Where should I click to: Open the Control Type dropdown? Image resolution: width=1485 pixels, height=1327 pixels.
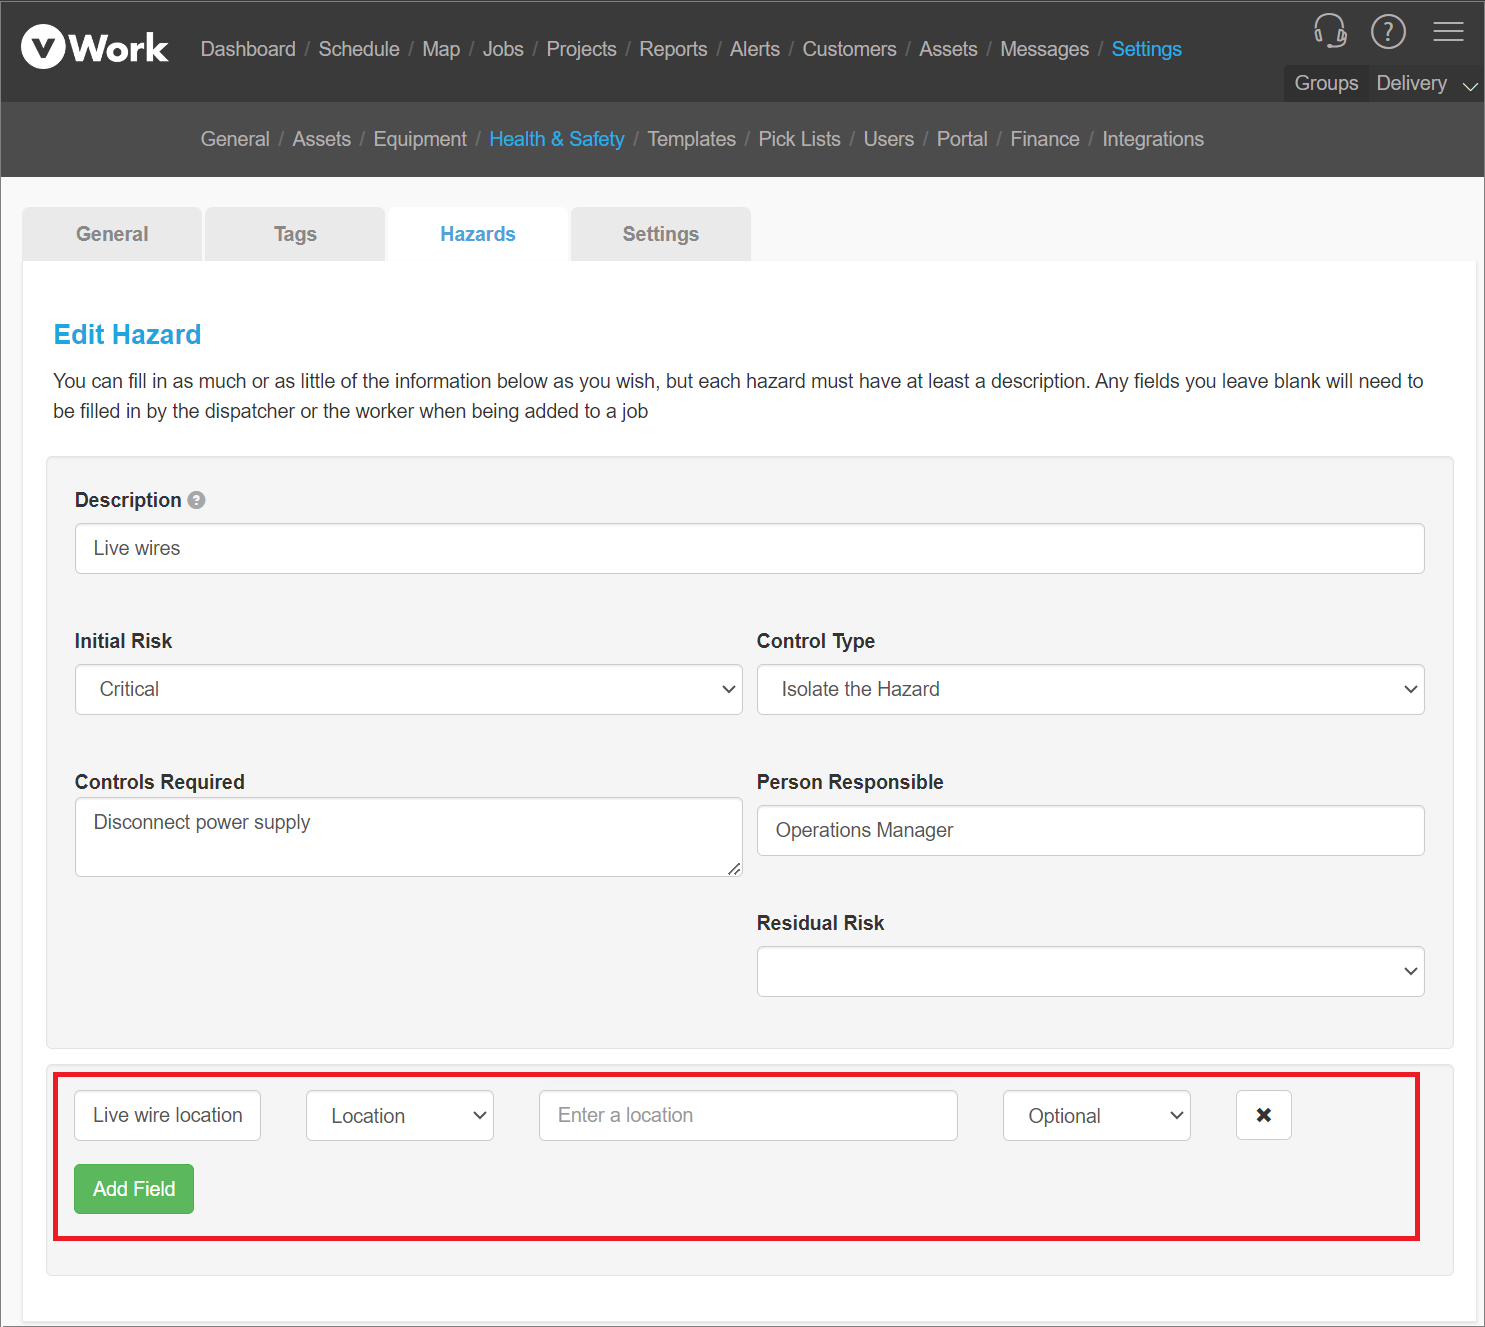1090,689
